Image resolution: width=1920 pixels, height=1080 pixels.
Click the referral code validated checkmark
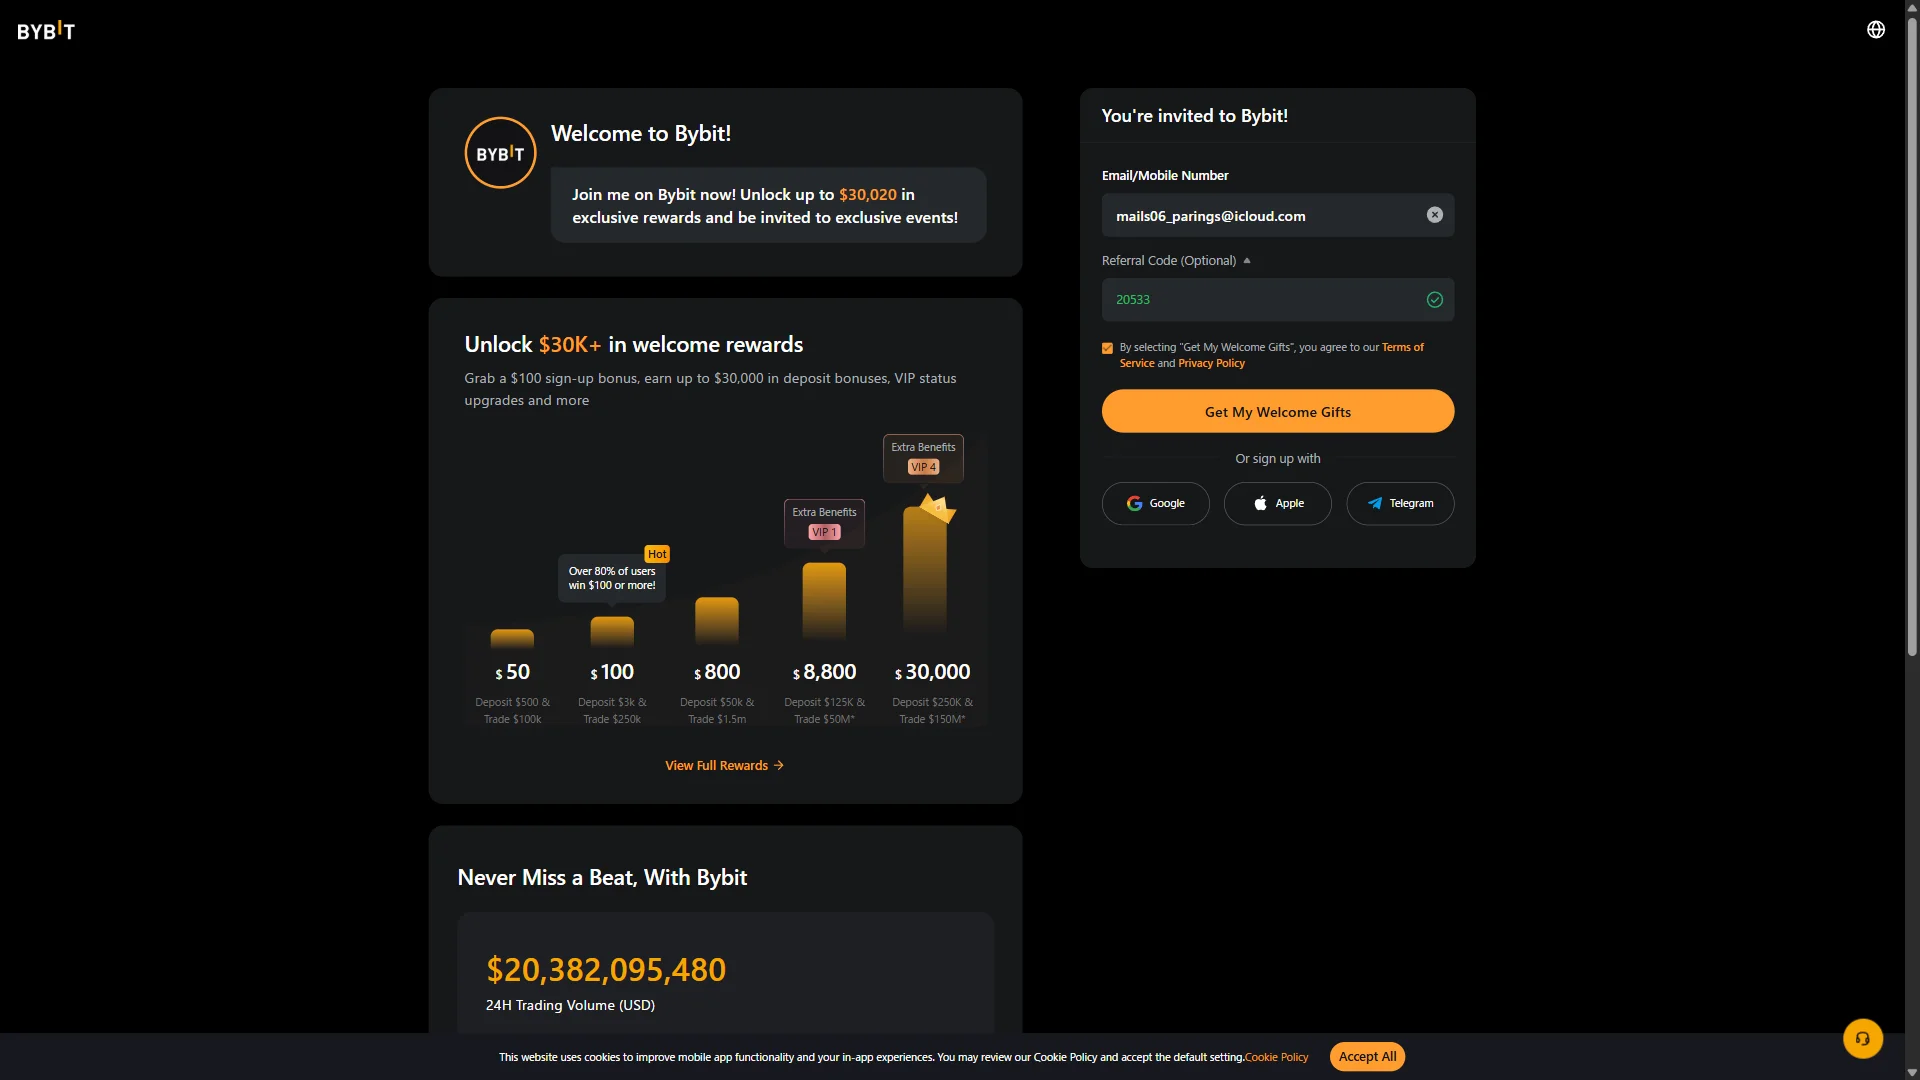pos(1435,300)
